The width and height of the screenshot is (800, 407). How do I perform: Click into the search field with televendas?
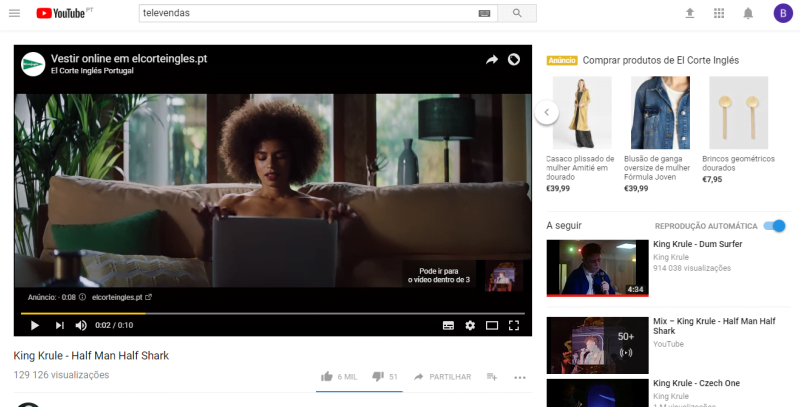click(308, 13)
